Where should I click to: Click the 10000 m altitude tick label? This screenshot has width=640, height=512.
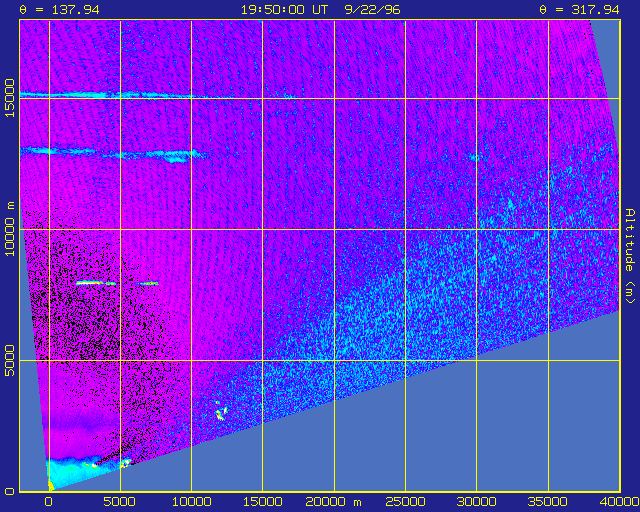pyautogui.click(x=9, y=228)
